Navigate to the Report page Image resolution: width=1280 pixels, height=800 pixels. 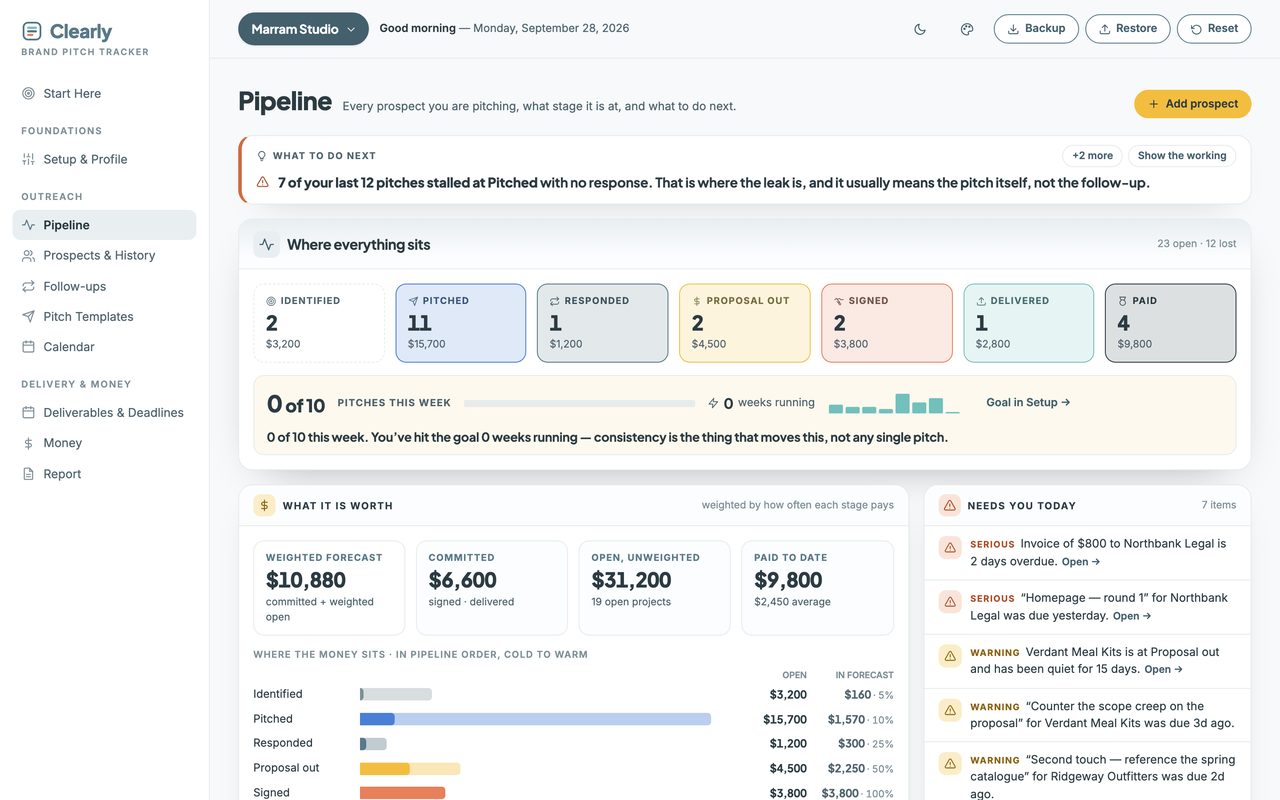(104, 474)
